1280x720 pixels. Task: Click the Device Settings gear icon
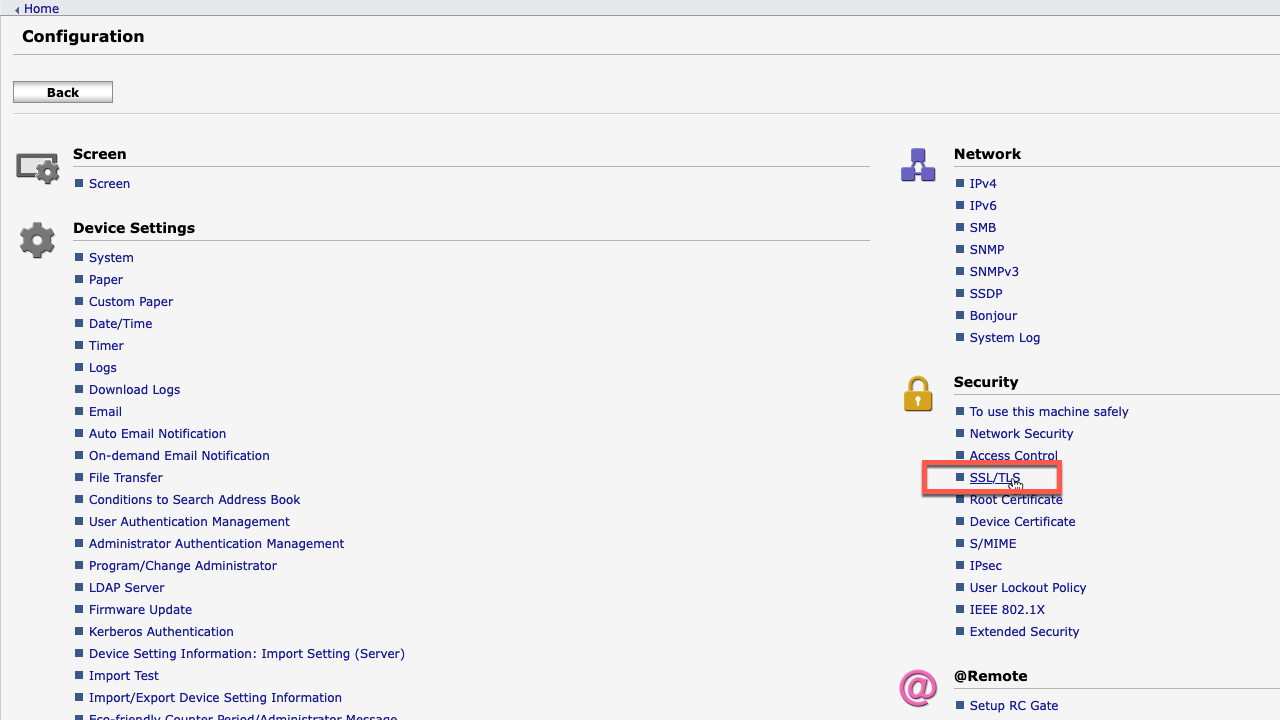(x=37, y=241)
